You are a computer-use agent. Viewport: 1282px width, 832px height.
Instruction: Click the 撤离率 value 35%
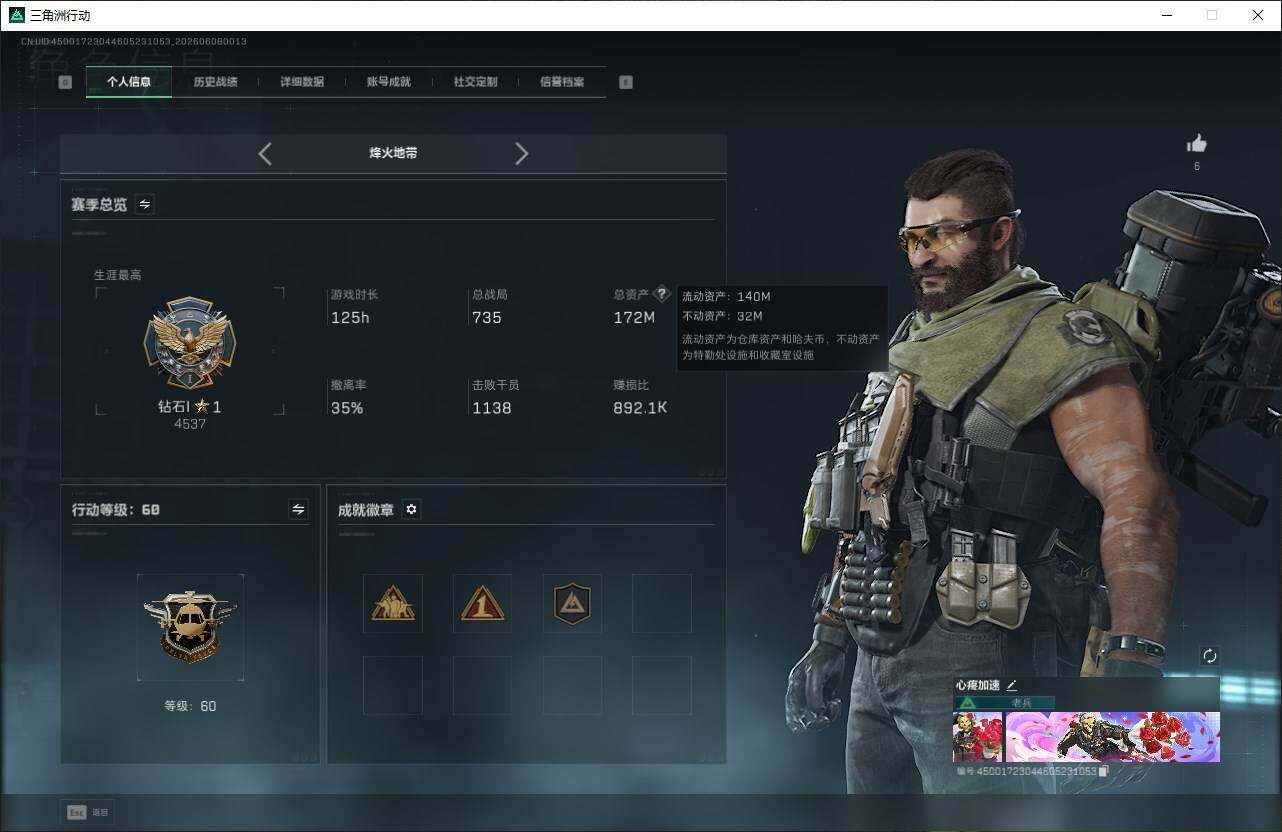(347, 408)
